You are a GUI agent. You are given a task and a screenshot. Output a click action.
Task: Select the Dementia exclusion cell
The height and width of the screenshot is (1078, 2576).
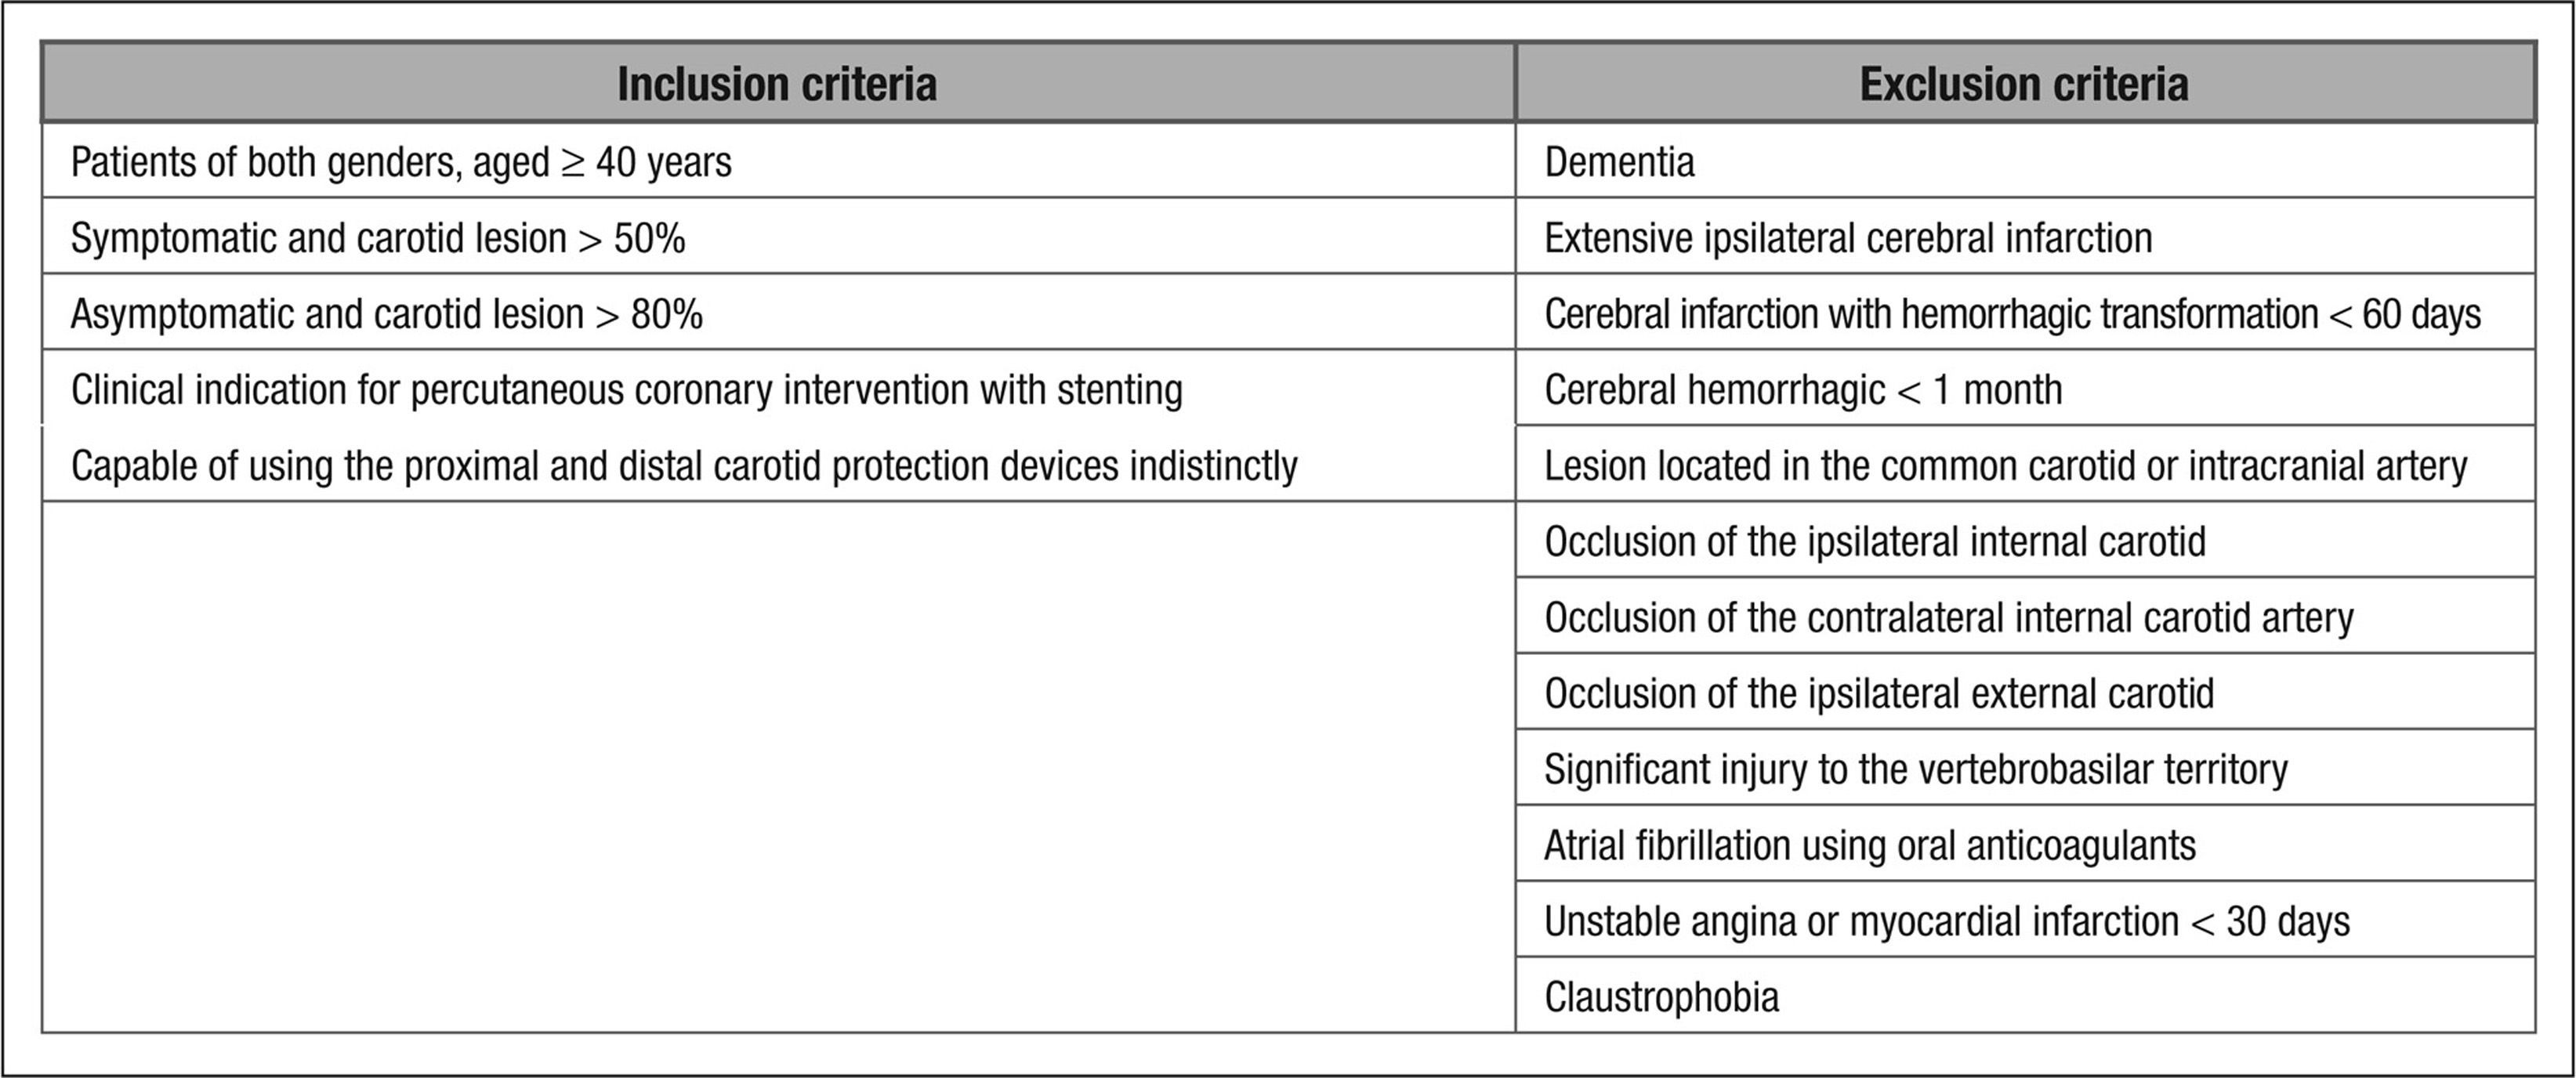tap(1619, 162)
